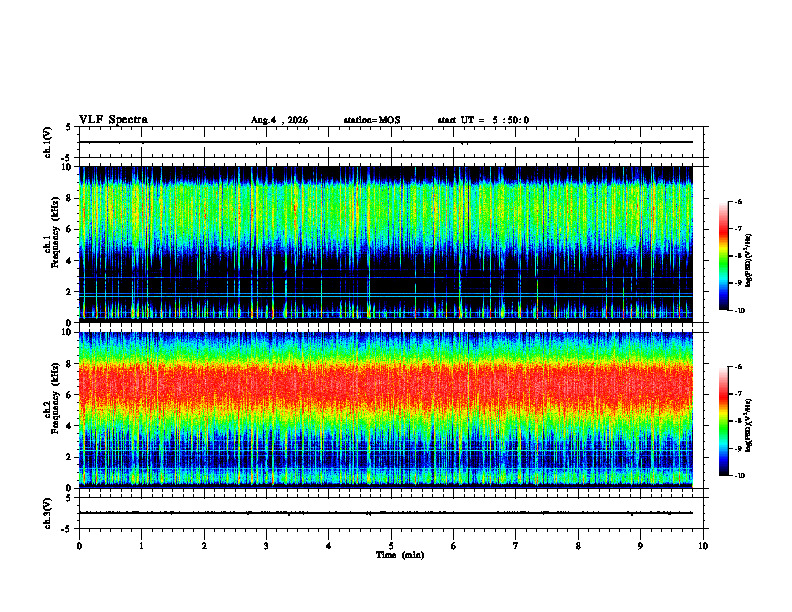Click the ch.1 frequency axis tick '8'

click(x=70, y=198)
